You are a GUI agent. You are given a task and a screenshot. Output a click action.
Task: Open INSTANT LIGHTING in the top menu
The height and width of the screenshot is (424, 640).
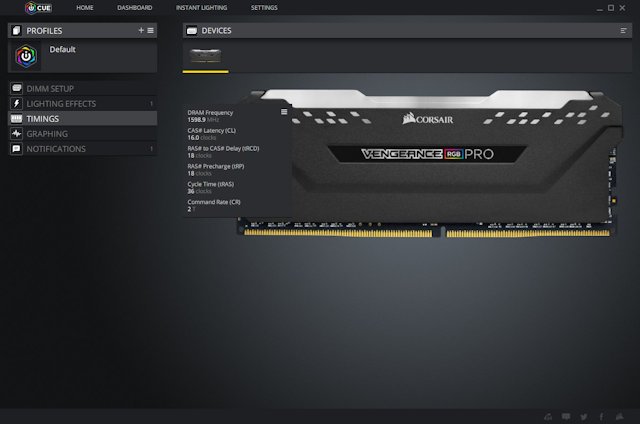(201, 8)
